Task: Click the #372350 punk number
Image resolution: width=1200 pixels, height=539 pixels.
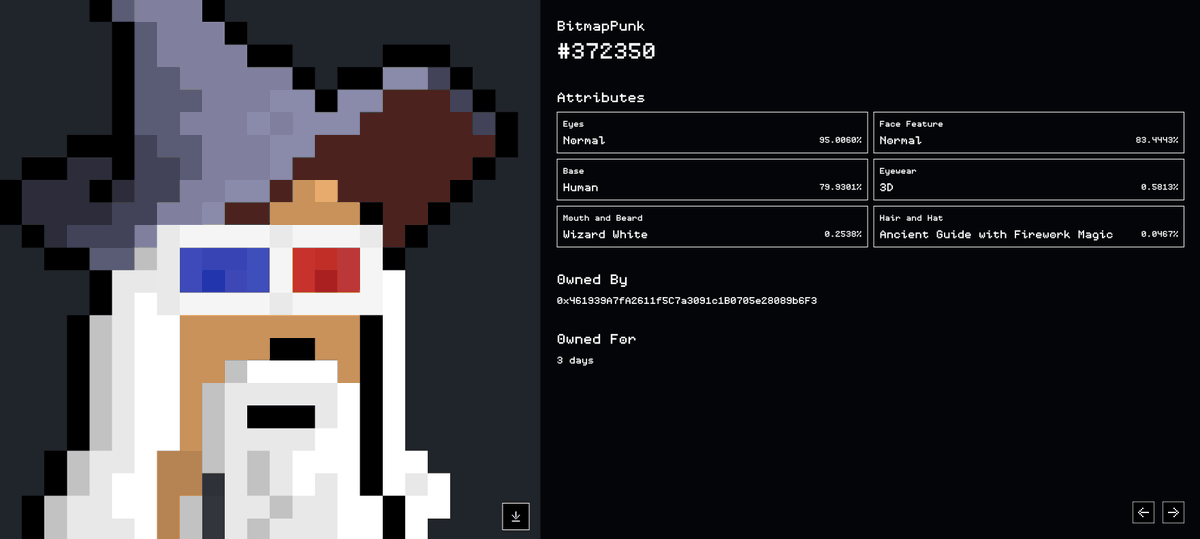Action: pyautogui.click(x=606, y=51)
